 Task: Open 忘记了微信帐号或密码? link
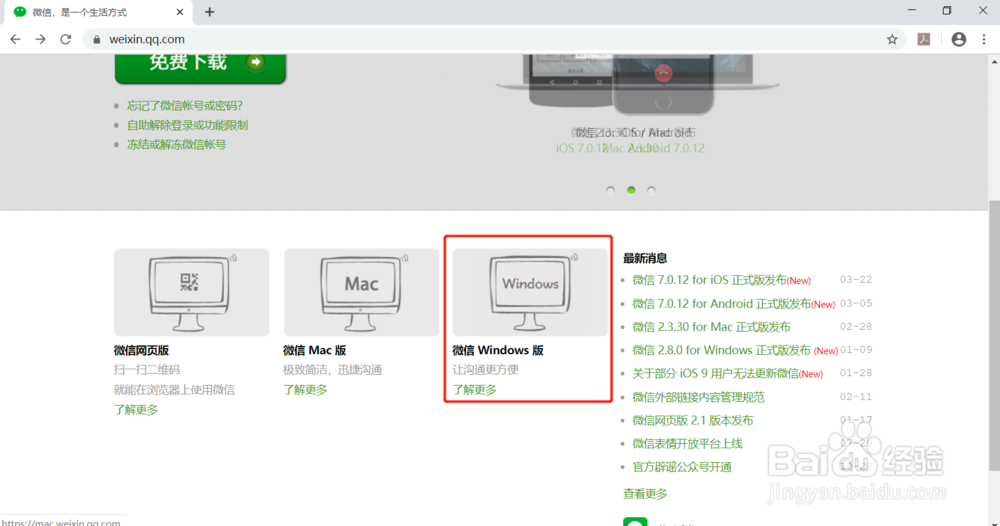184,106
